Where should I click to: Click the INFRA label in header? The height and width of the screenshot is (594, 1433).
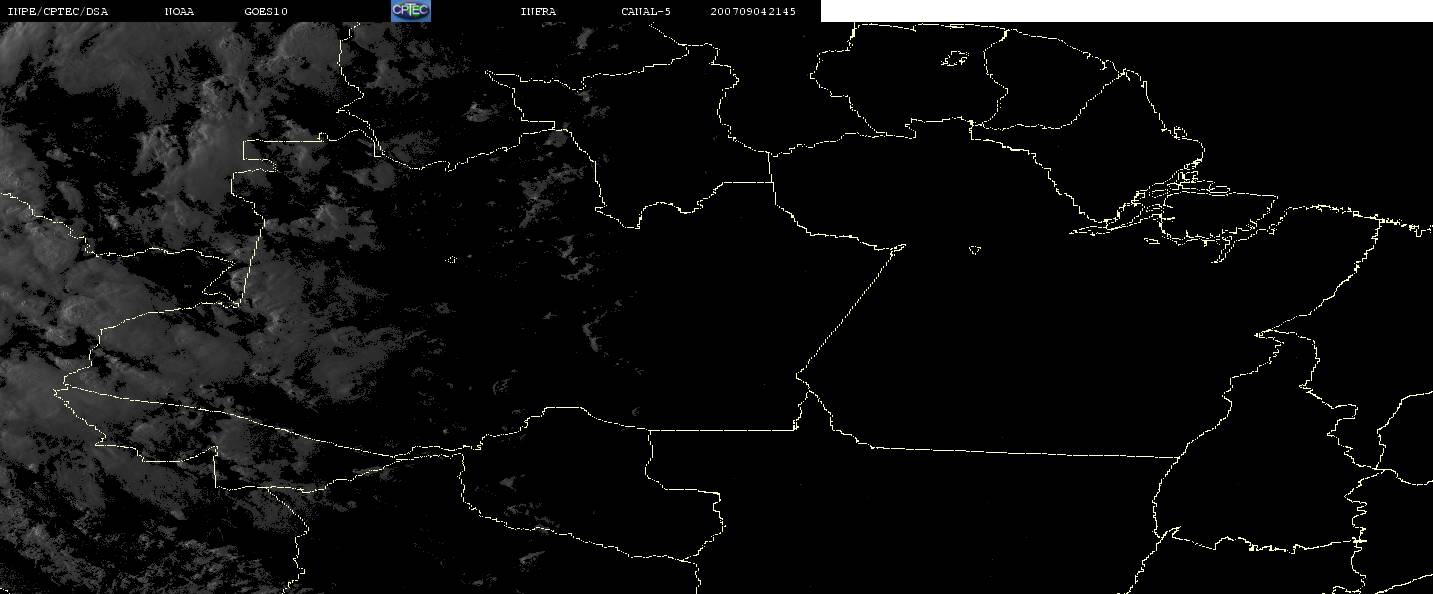(x=539, y=12)
